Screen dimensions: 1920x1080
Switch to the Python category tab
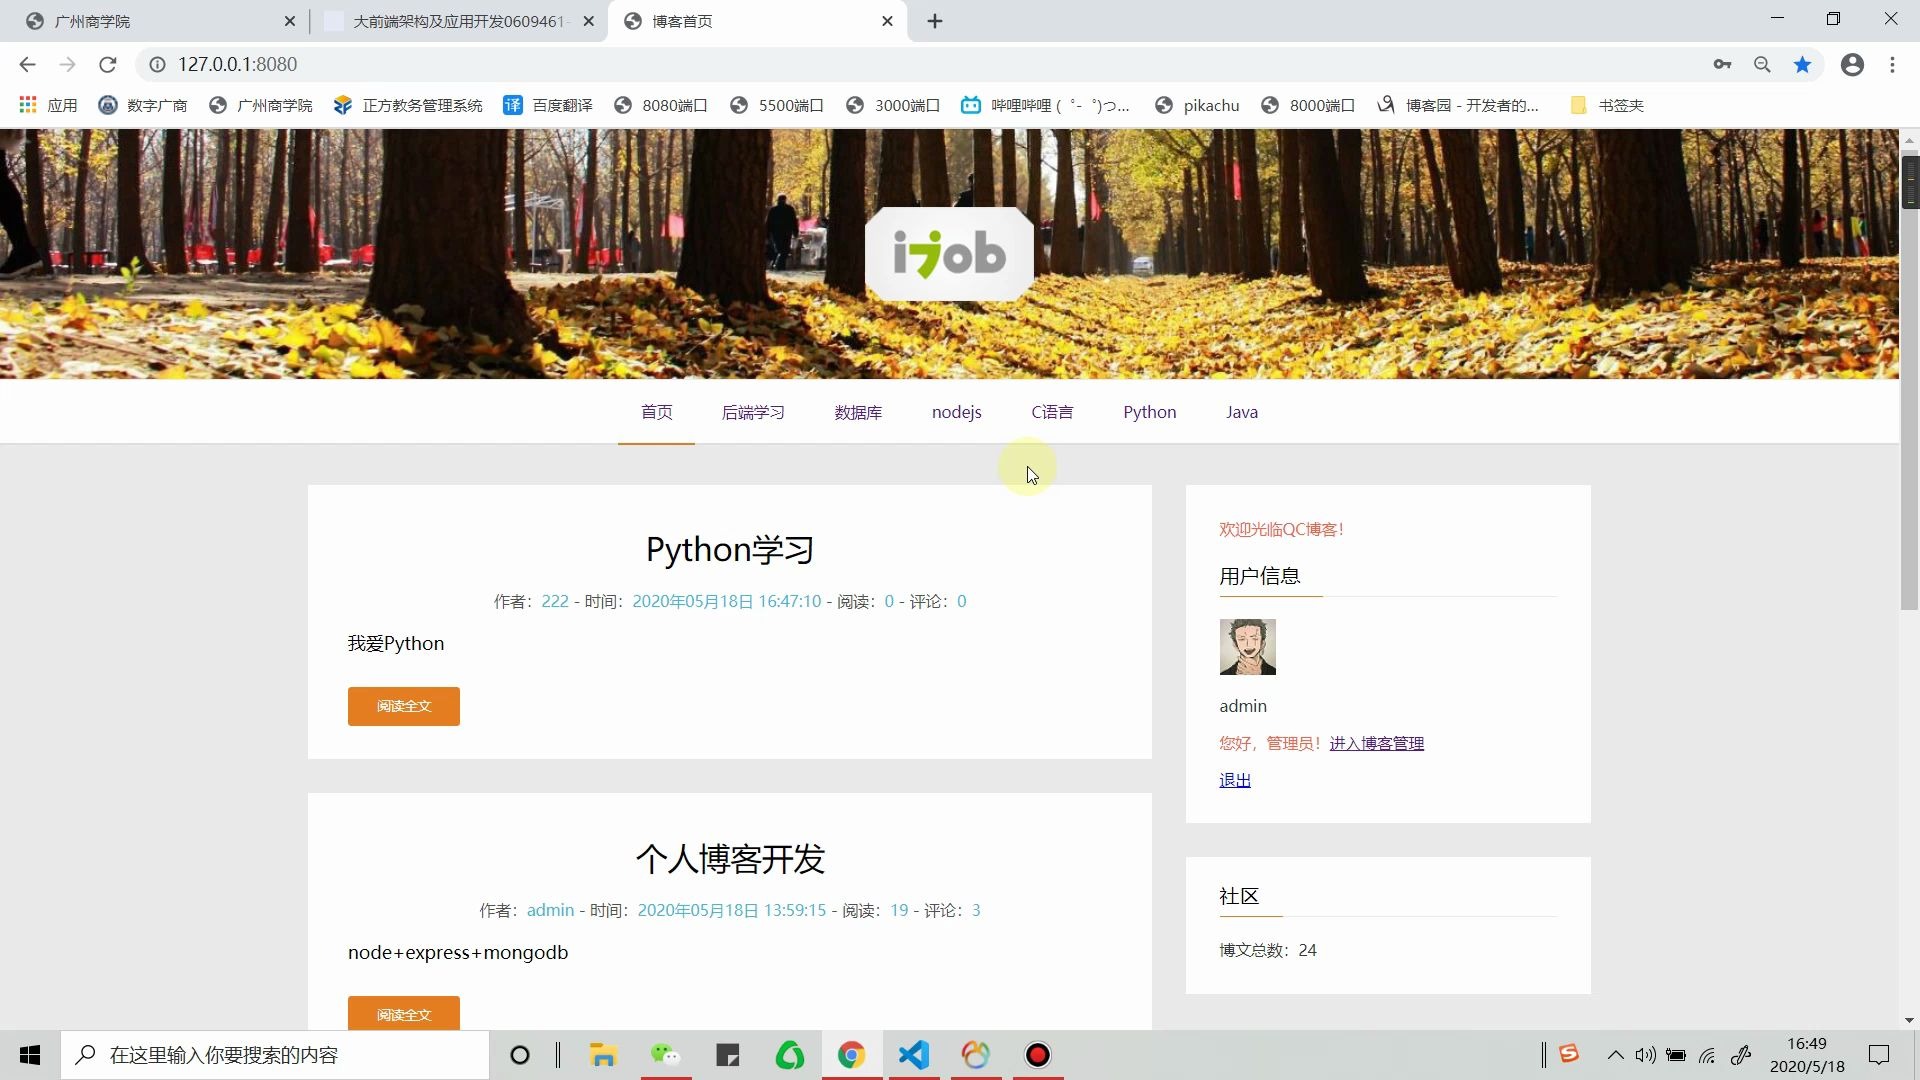pyautogui.click(x=1149, y=412)
